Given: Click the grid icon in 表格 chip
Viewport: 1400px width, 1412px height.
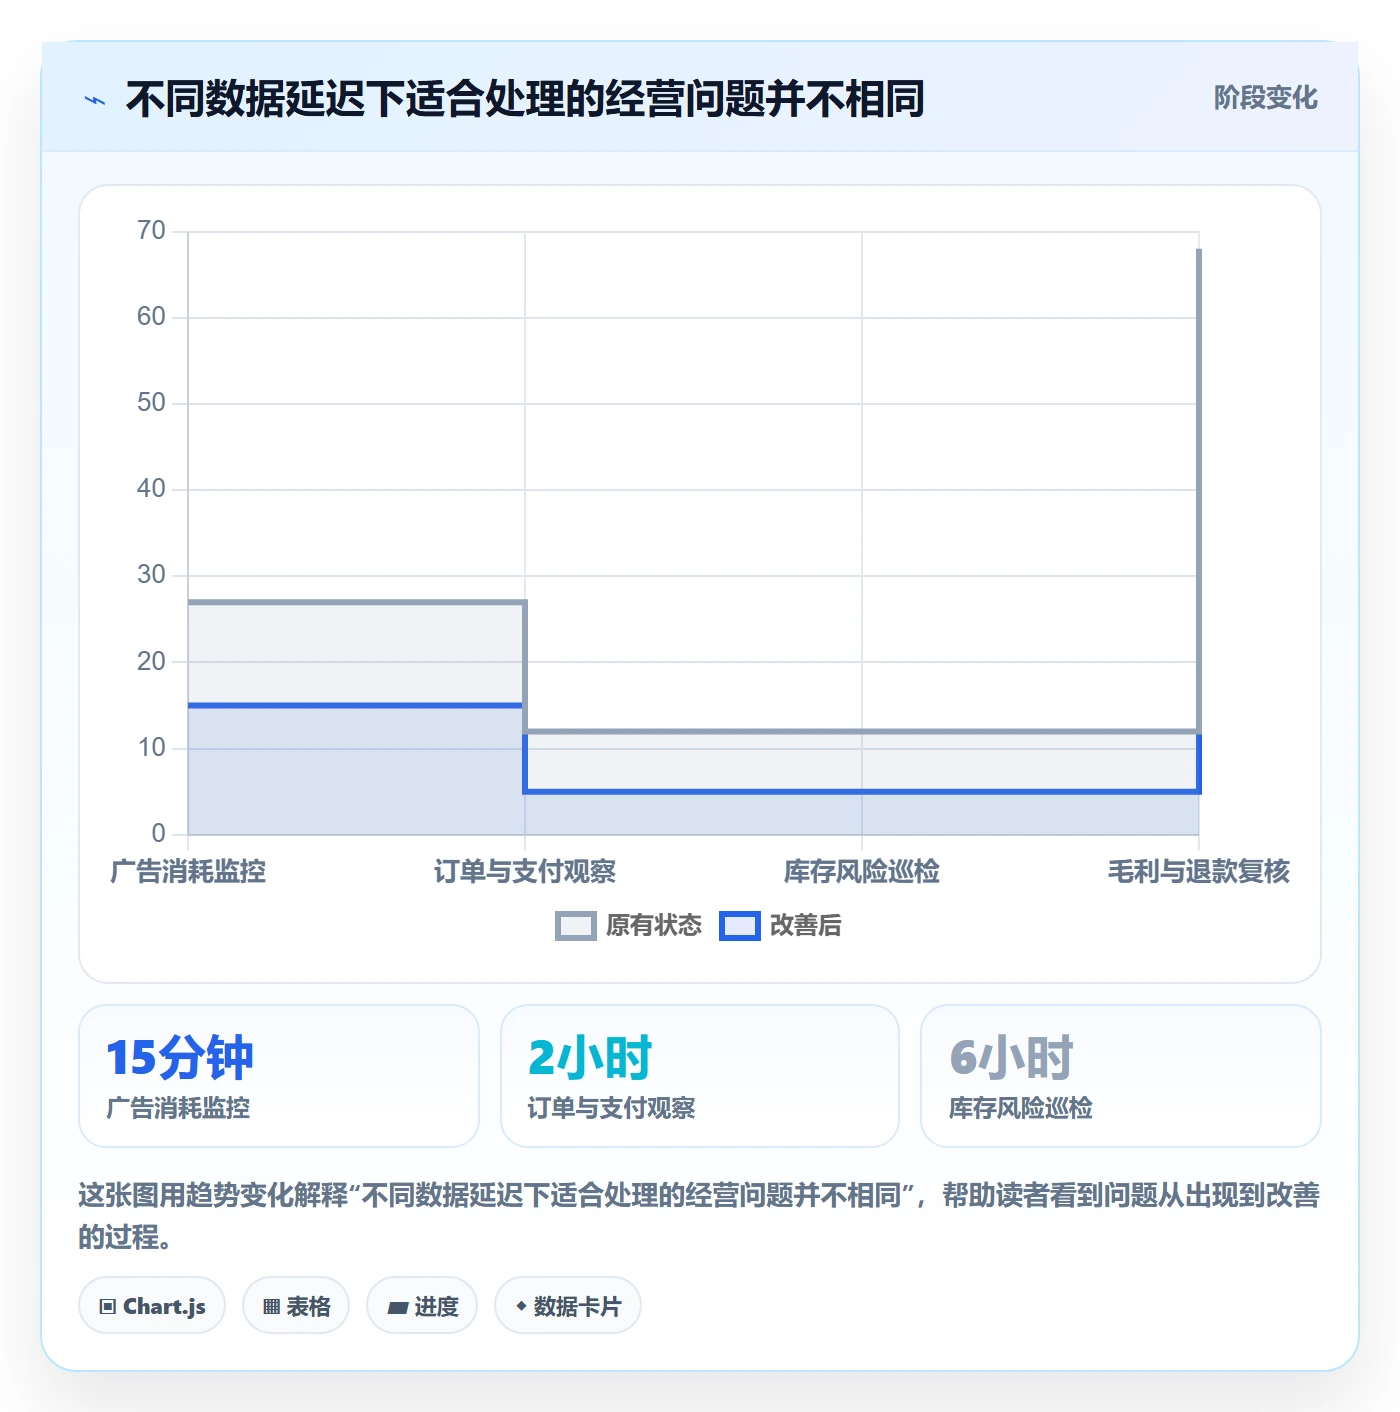Looking at the screenshot, I should [x=271, y=1306].
